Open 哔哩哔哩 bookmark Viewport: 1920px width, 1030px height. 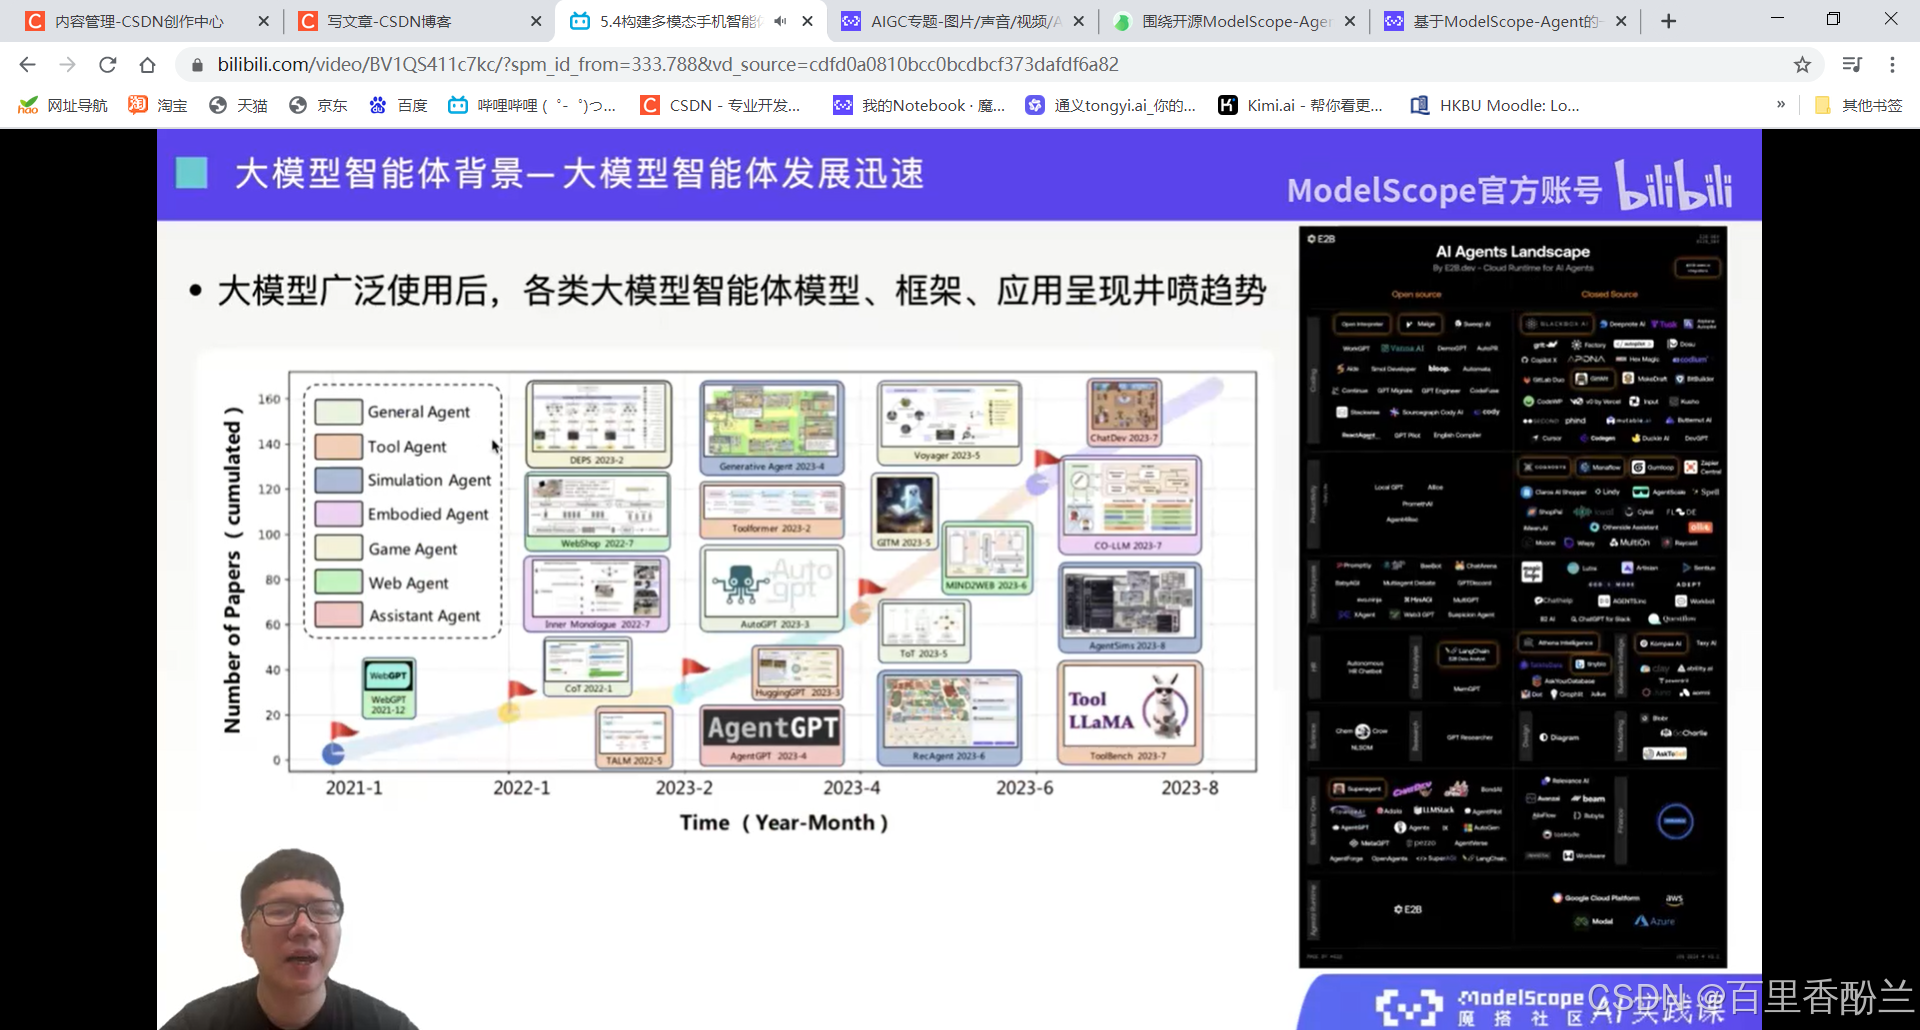[532, 105]
